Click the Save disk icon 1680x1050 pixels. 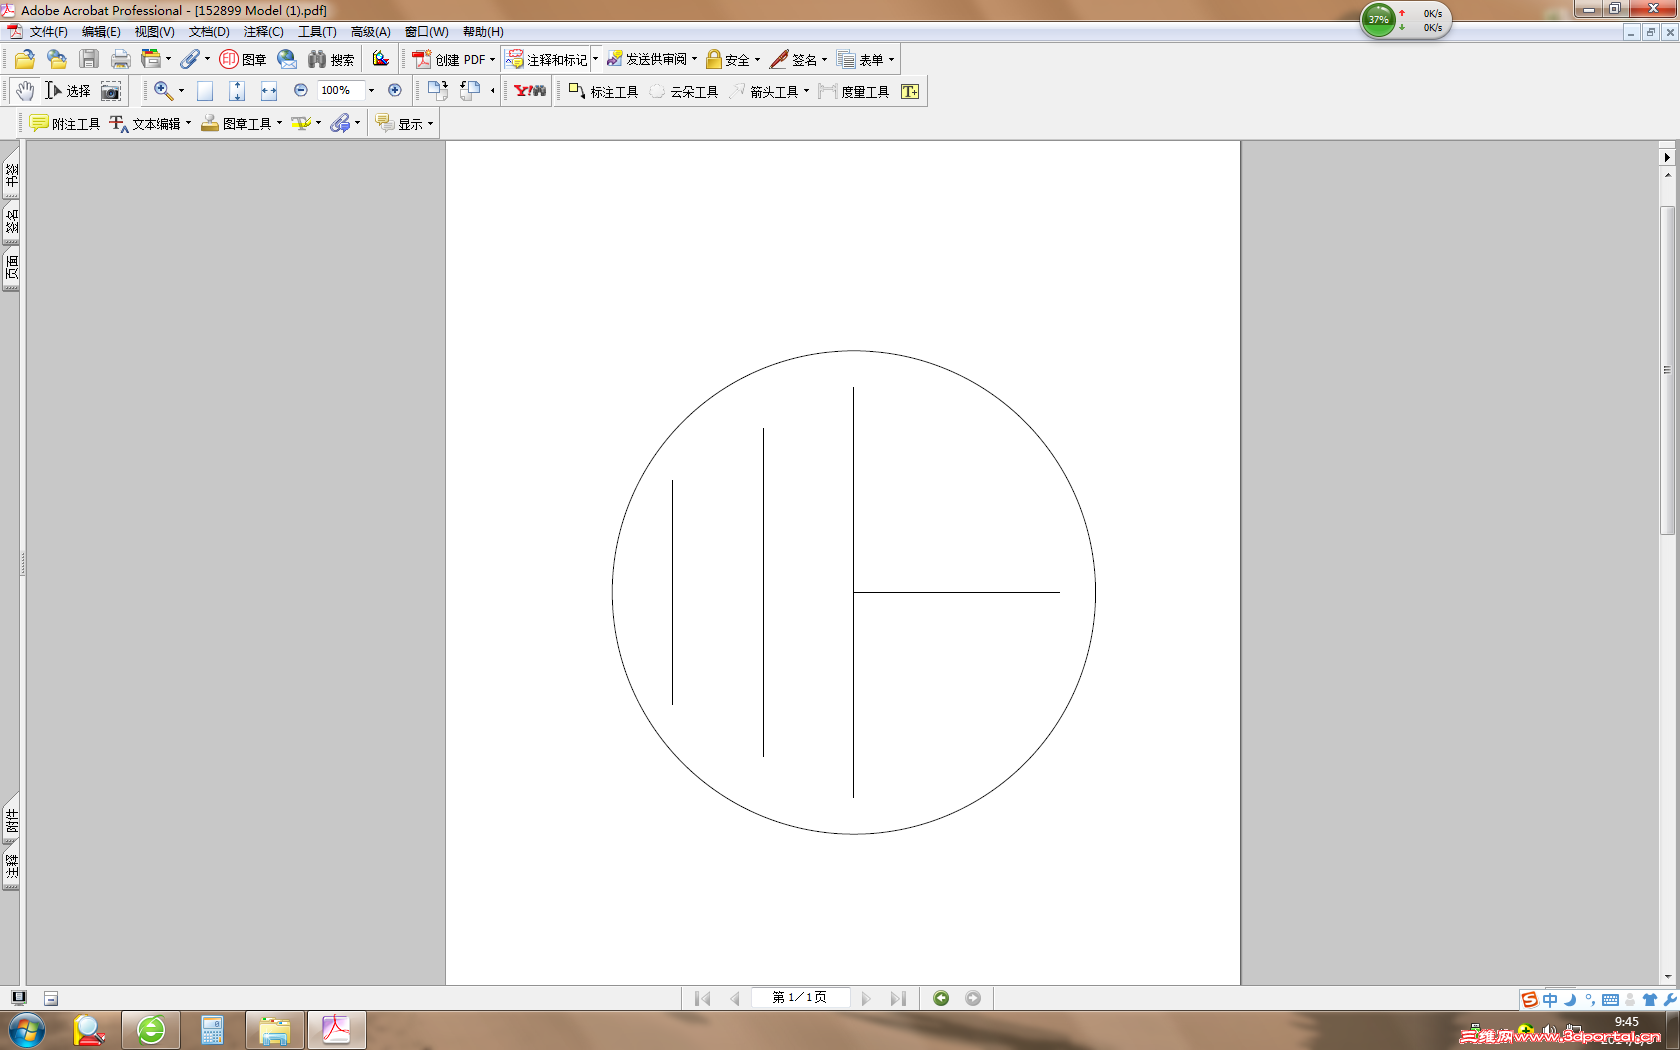point(89,59)
